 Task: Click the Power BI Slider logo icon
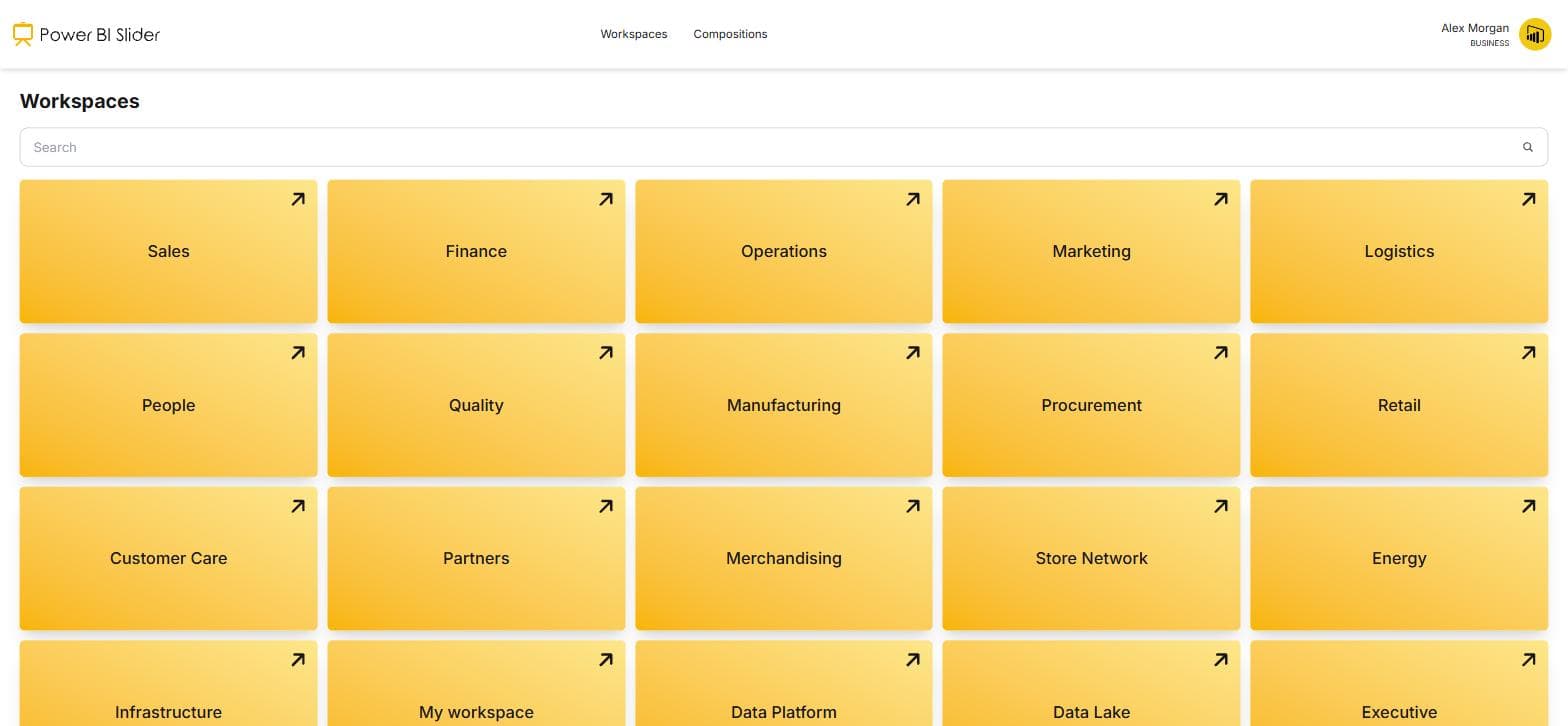click(x=23, y=34)
